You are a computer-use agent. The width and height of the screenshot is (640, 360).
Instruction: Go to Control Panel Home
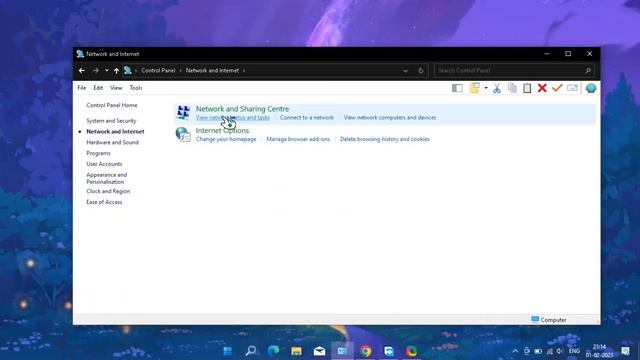[x=112, y=105]
